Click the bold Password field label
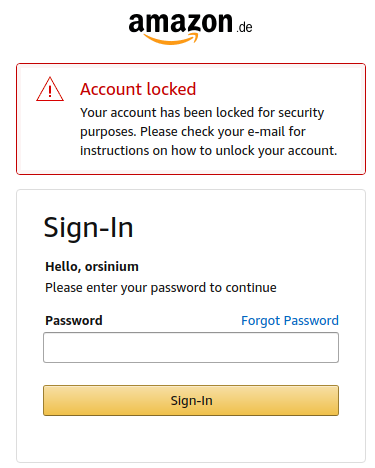Image resolution: width=375 pixels, height=468 pixels. tap(74, 321)
